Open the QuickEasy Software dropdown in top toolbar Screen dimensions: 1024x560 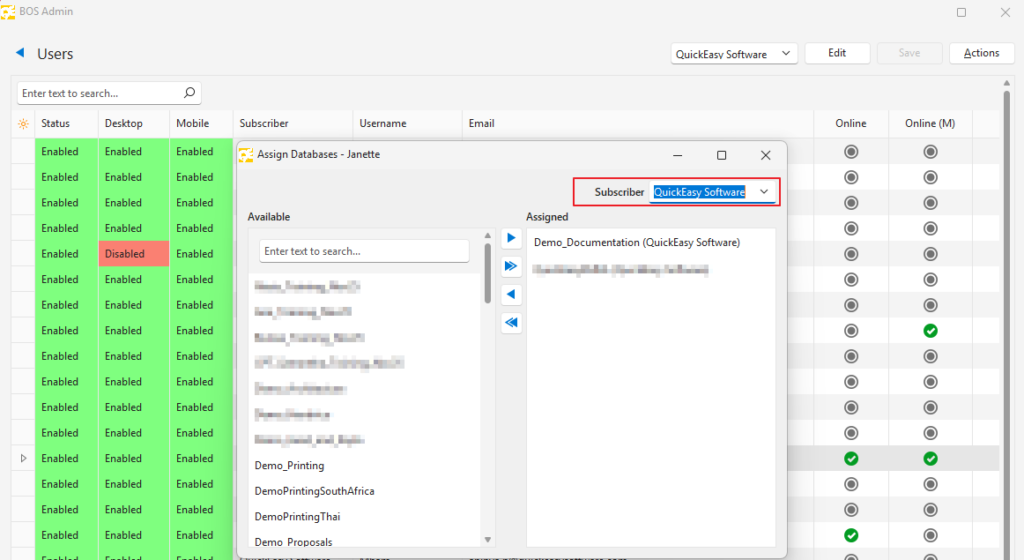[x=786, y=54]
